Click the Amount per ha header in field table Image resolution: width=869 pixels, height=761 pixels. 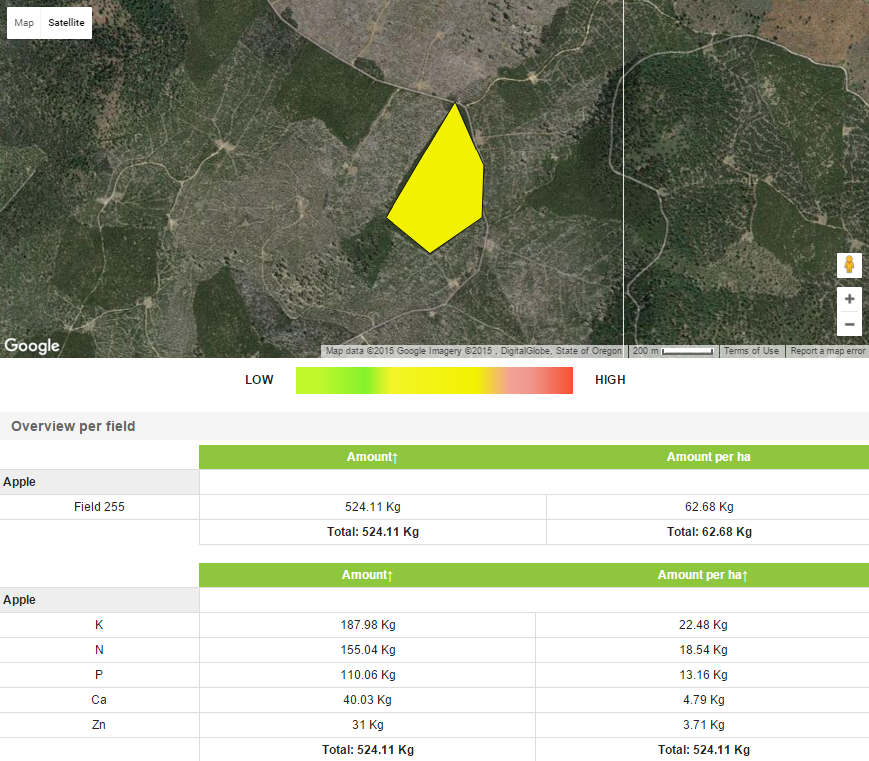(x=708, y=457)
